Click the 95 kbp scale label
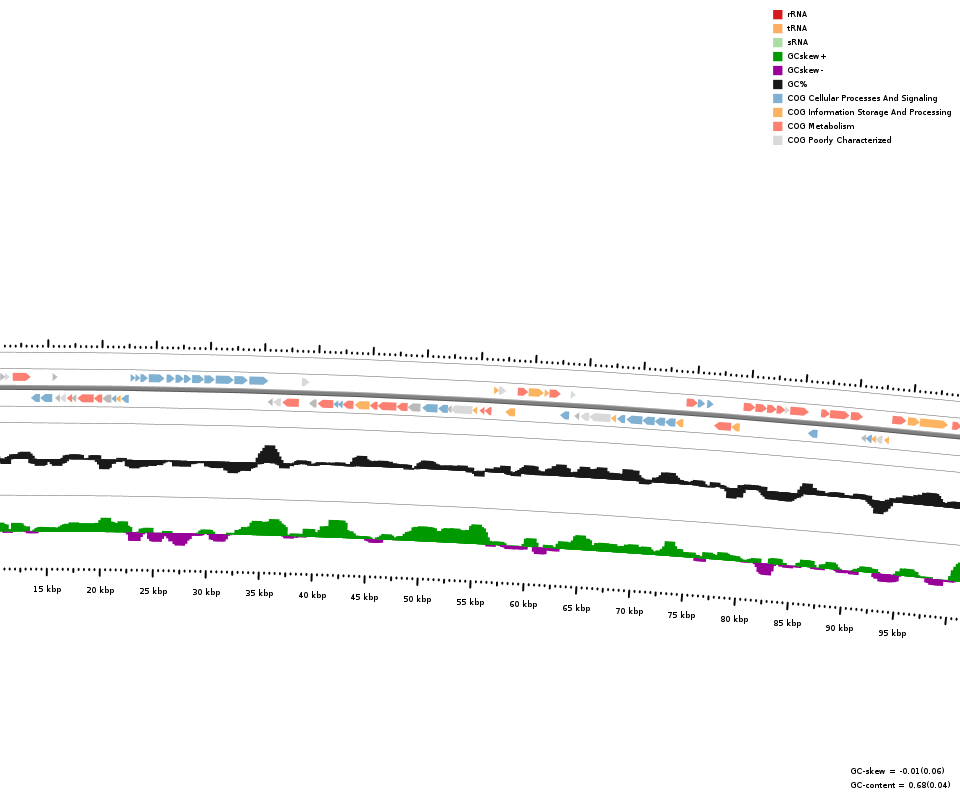This screenshot has height=800, width=960. tap(892, 633)
